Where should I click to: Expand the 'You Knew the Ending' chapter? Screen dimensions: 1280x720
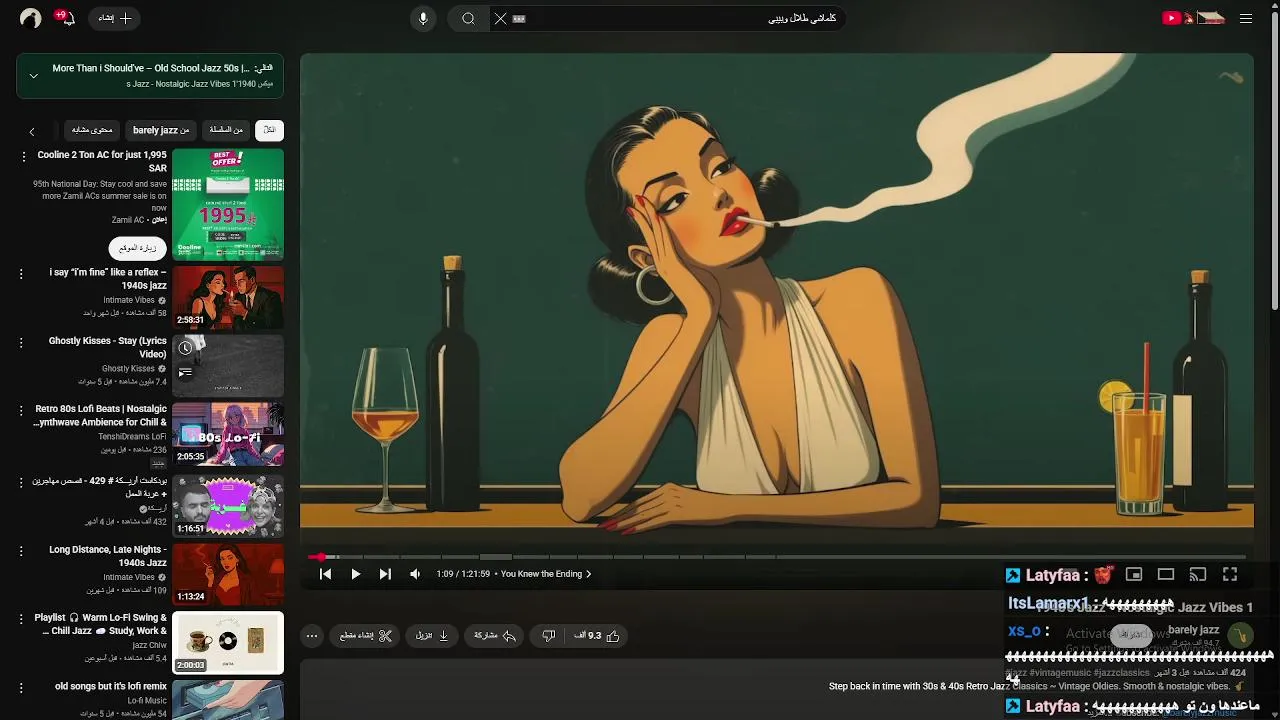tap(546, 574)
